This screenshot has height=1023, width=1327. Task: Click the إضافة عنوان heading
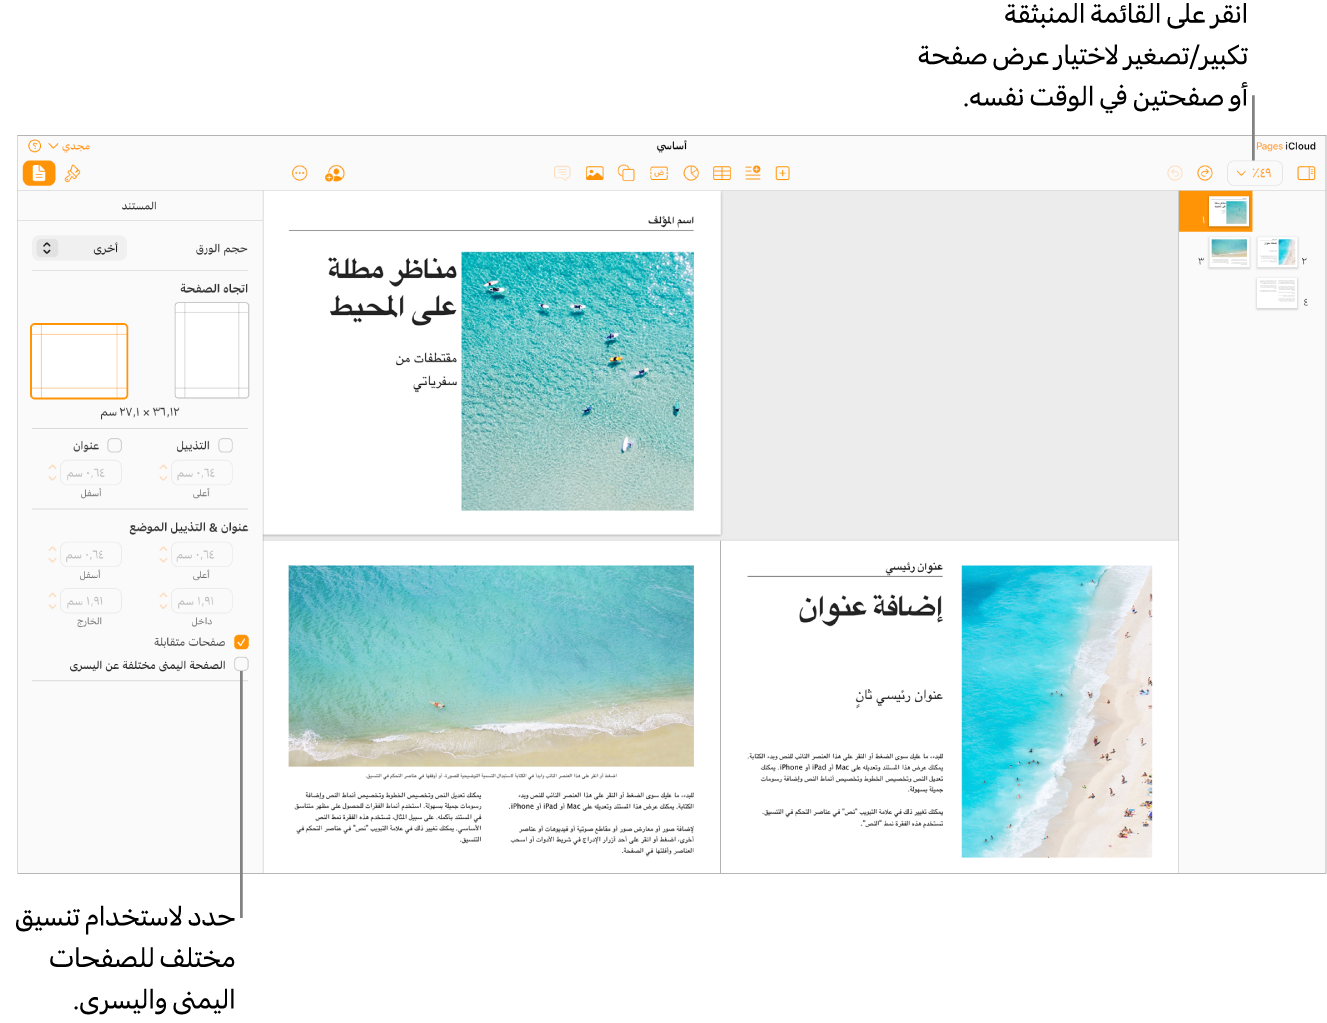(870, 607)
